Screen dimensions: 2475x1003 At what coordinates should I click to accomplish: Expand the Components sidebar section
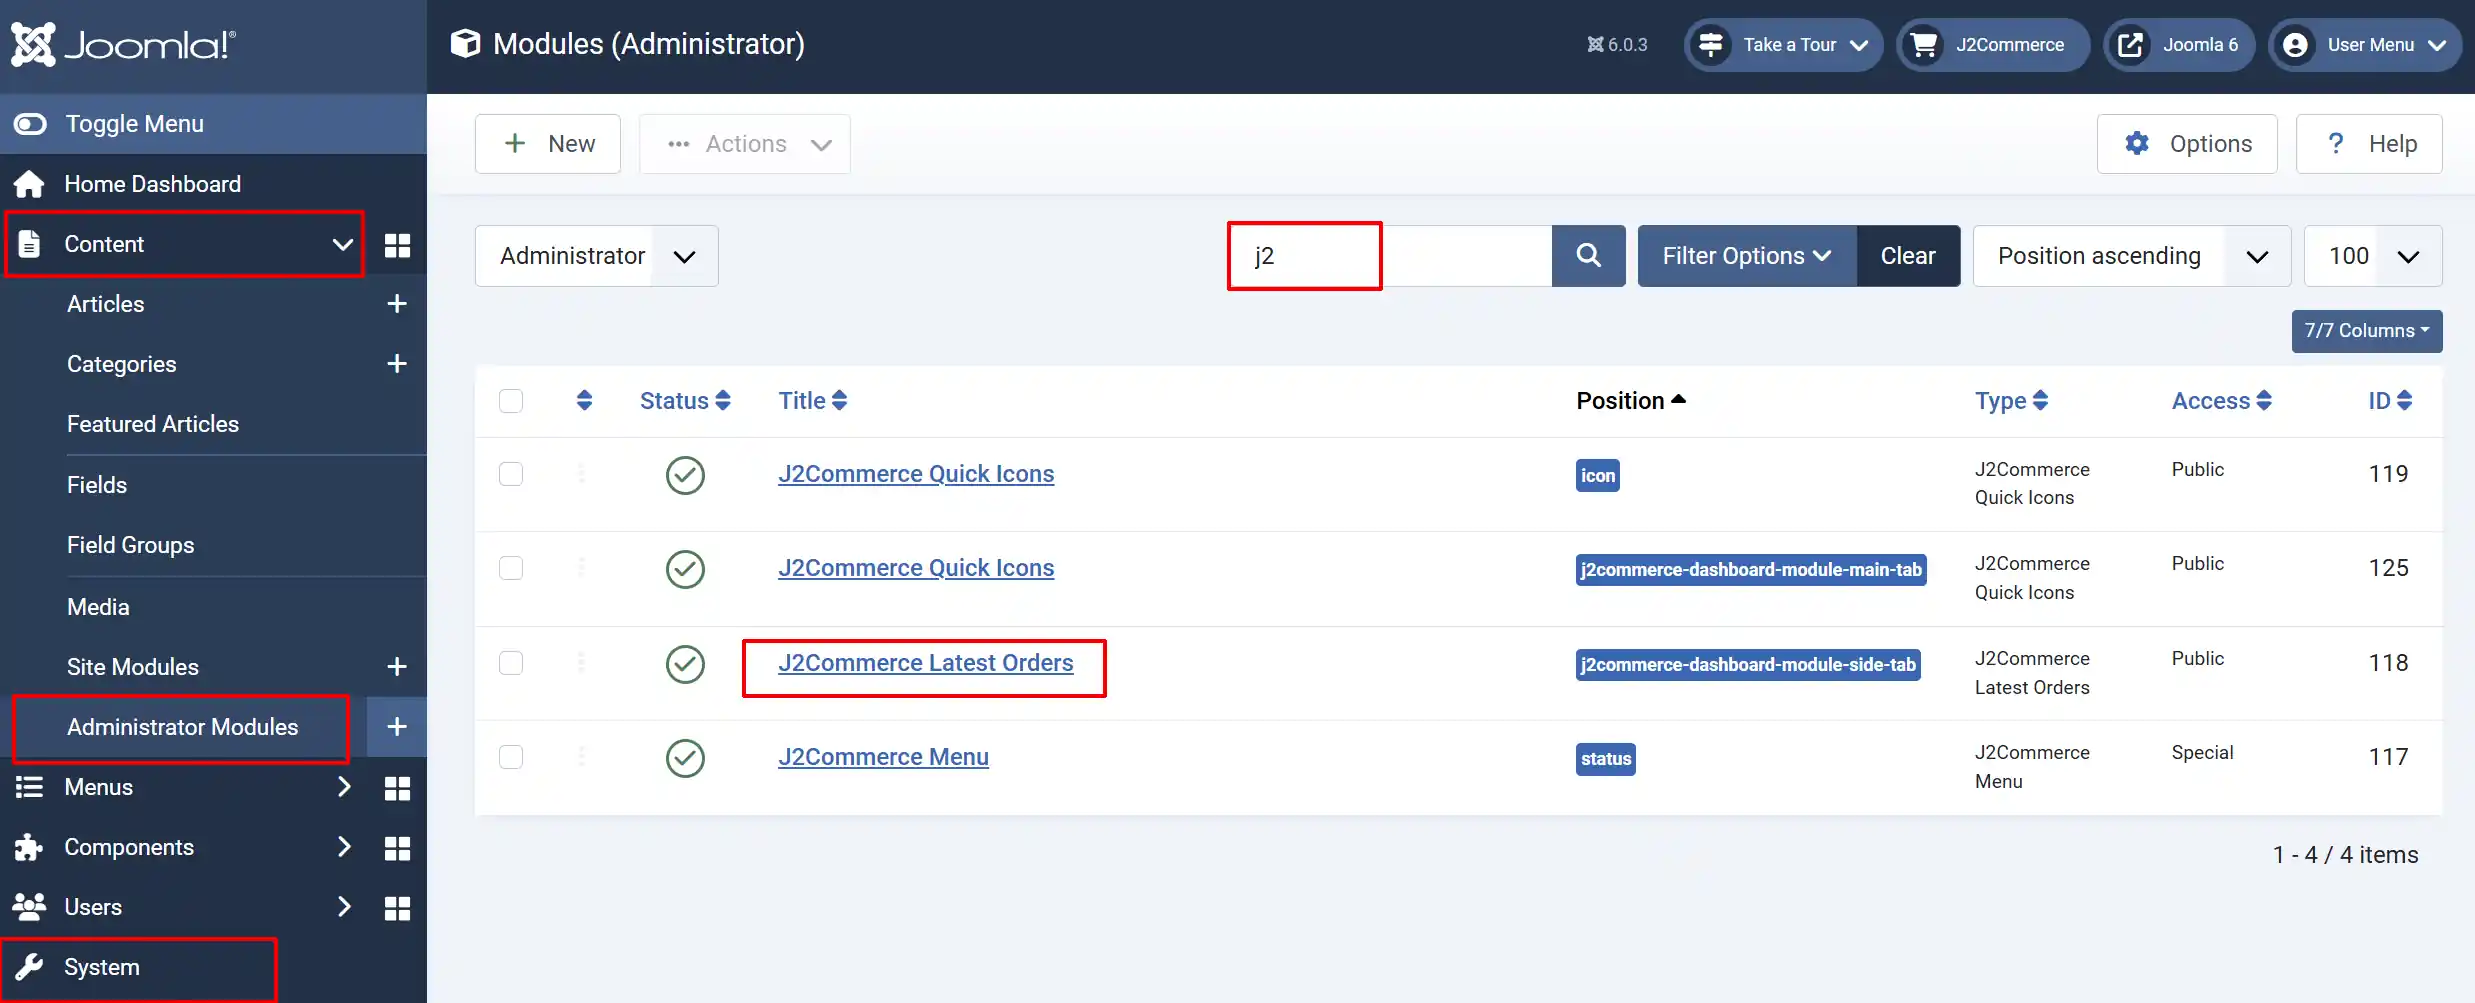point(344,847)
